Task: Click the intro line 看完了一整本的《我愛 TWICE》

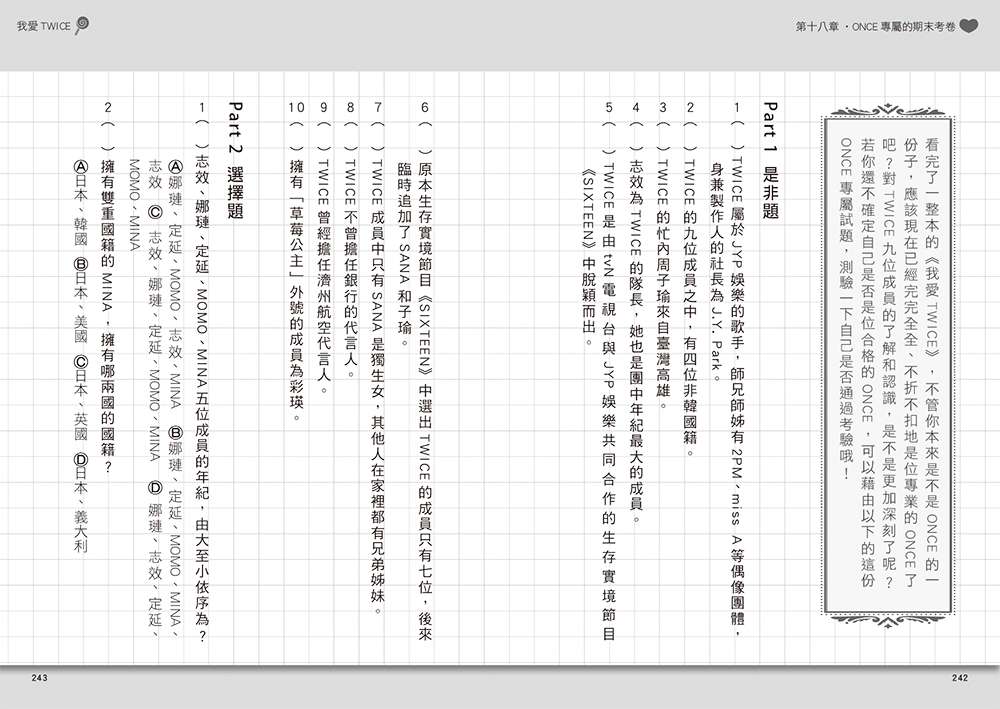Action: coord(932,363)
